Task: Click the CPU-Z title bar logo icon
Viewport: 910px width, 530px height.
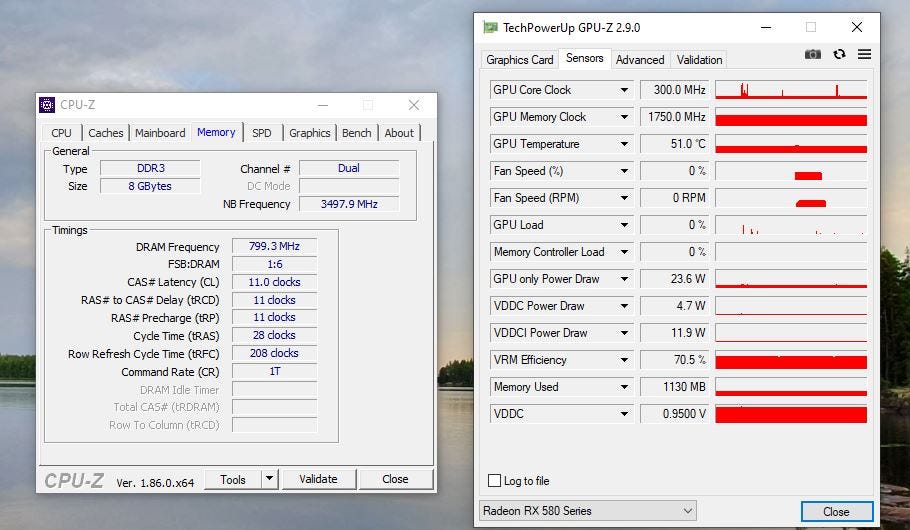Action: [x=47, y=105]
